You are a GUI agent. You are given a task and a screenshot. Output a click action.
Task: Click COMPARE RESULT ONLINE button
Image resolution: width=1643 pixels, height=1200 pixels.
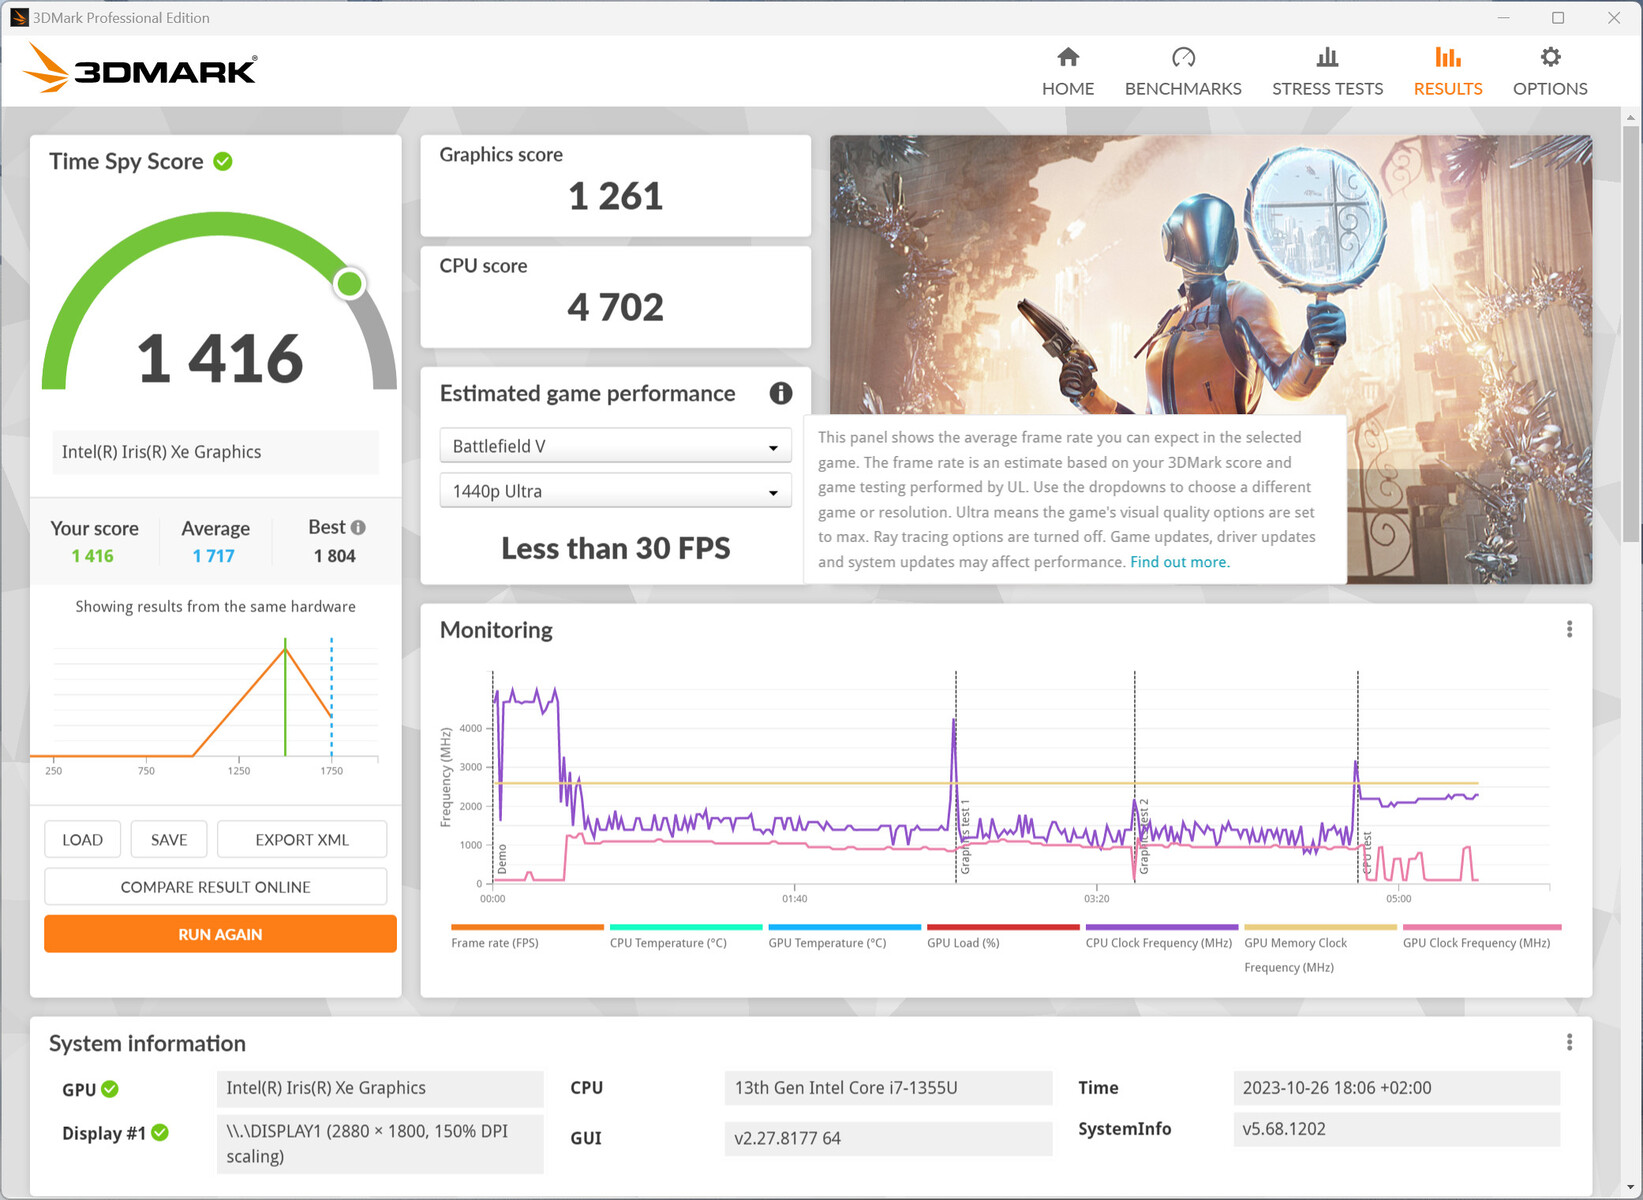[216, 887]
